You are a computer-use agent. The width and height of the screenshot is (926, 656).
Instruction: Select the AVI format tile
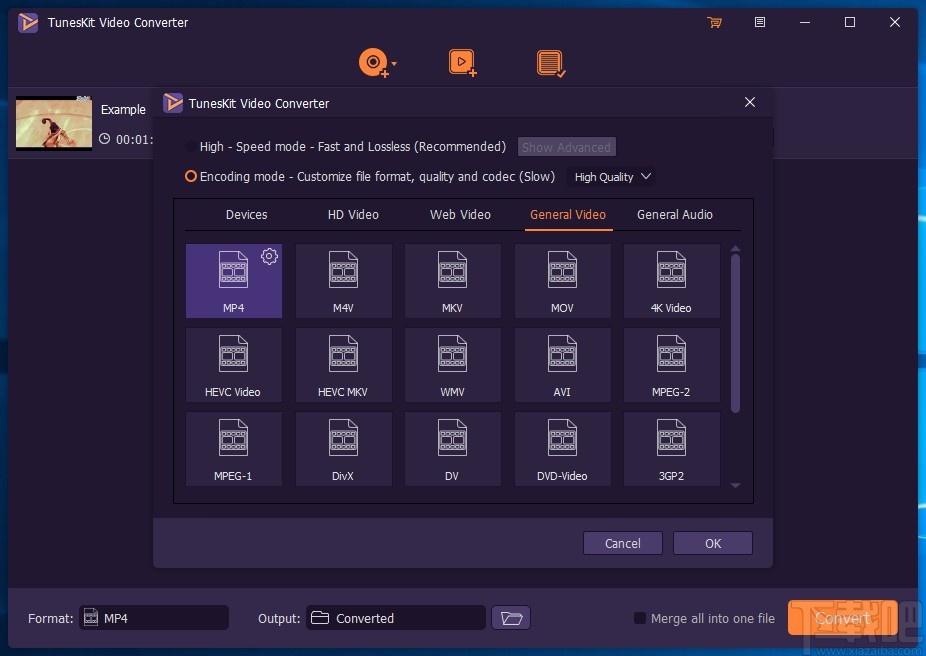(x=562, y=365)
